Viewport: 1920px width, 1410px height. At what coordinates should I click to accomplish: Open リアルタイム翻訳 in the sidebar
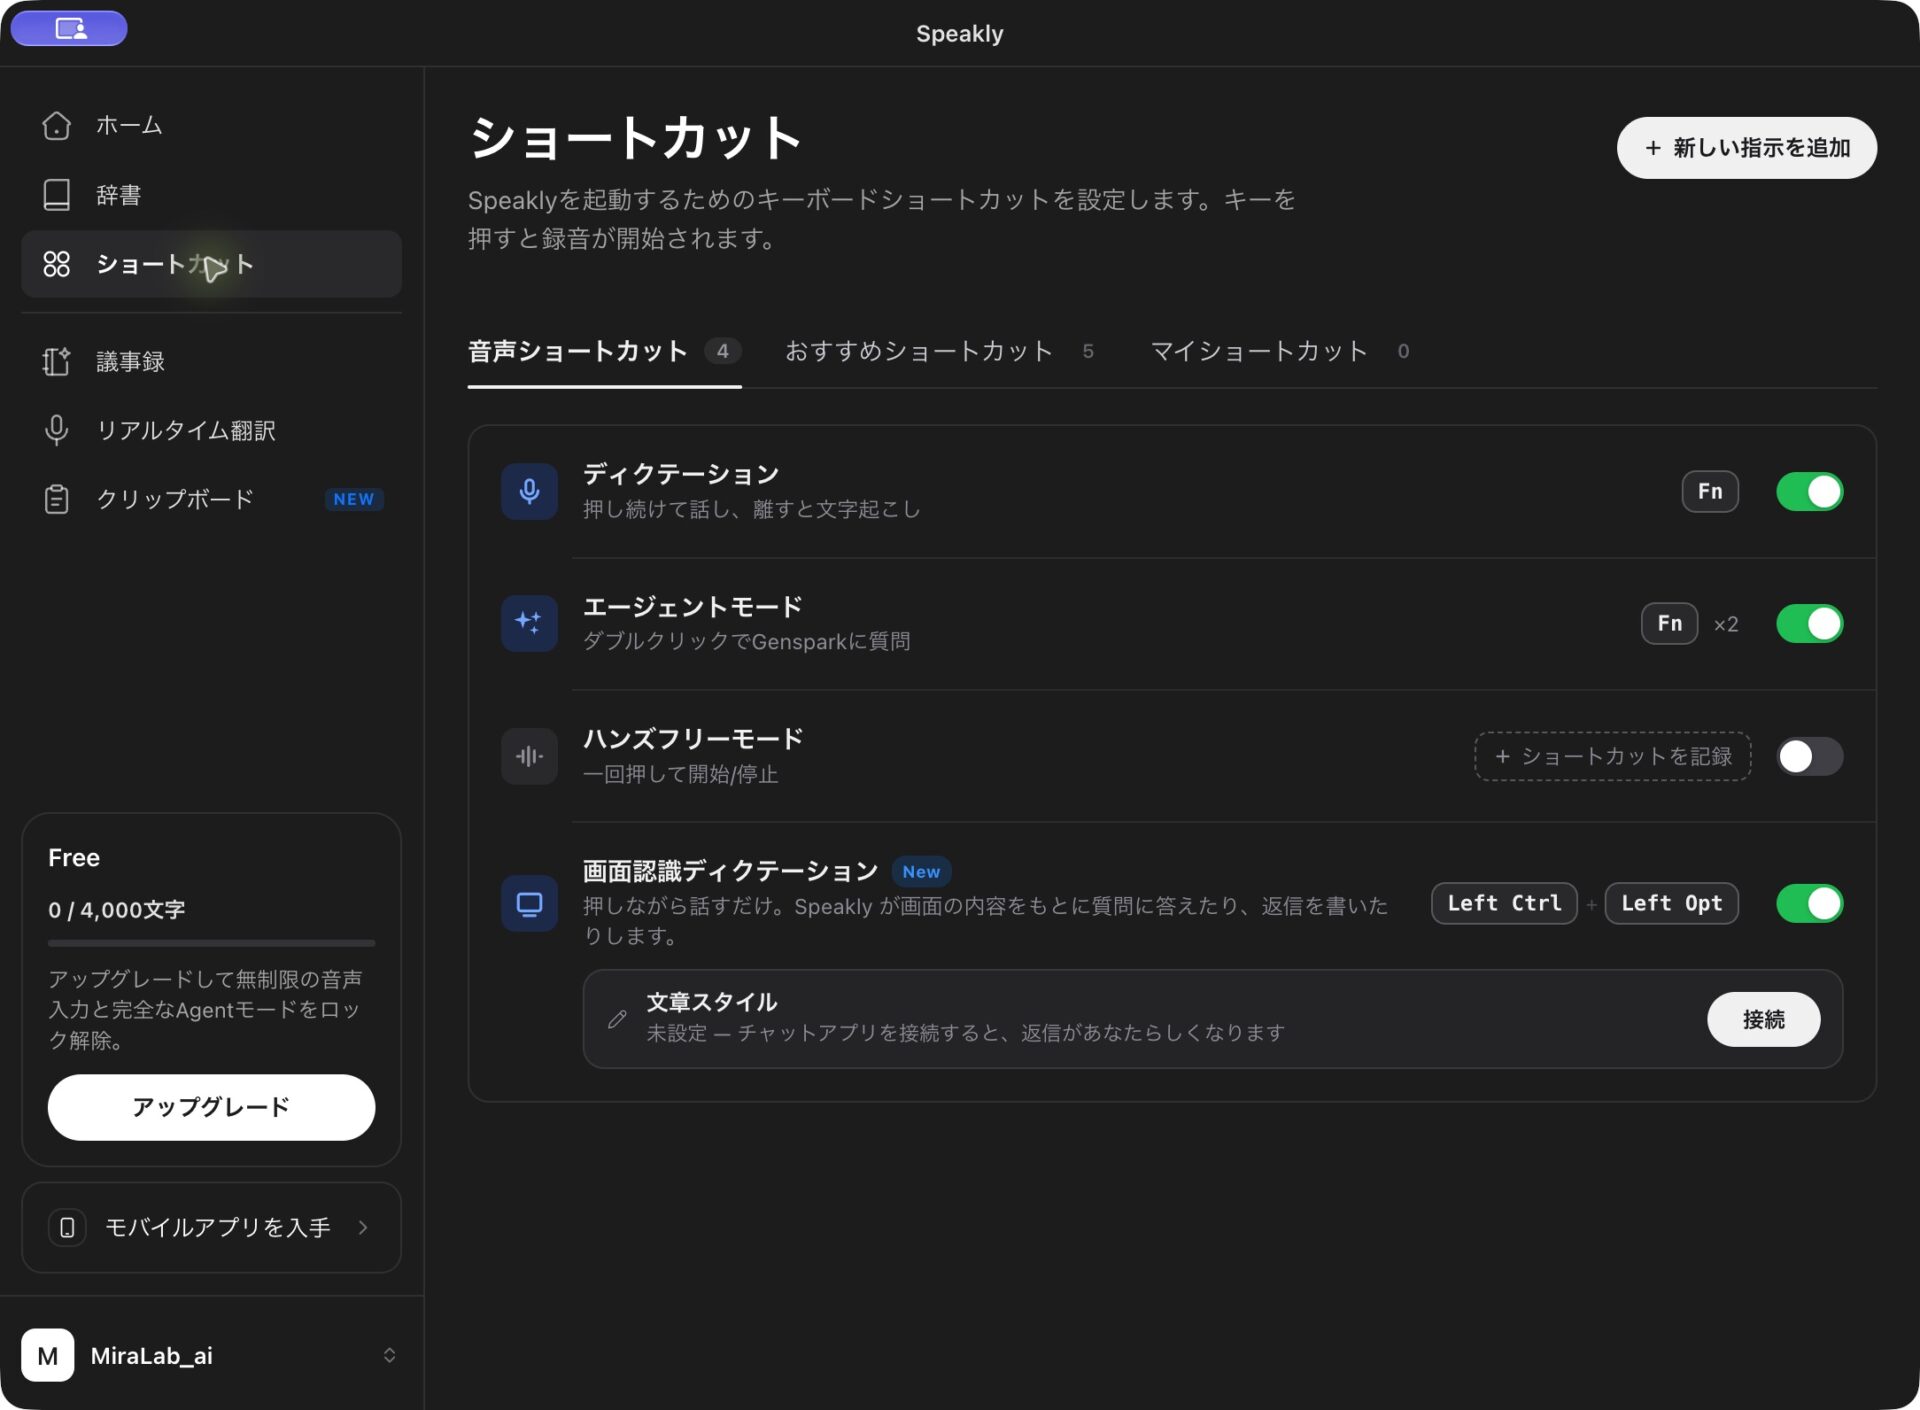tap(211, 430)
